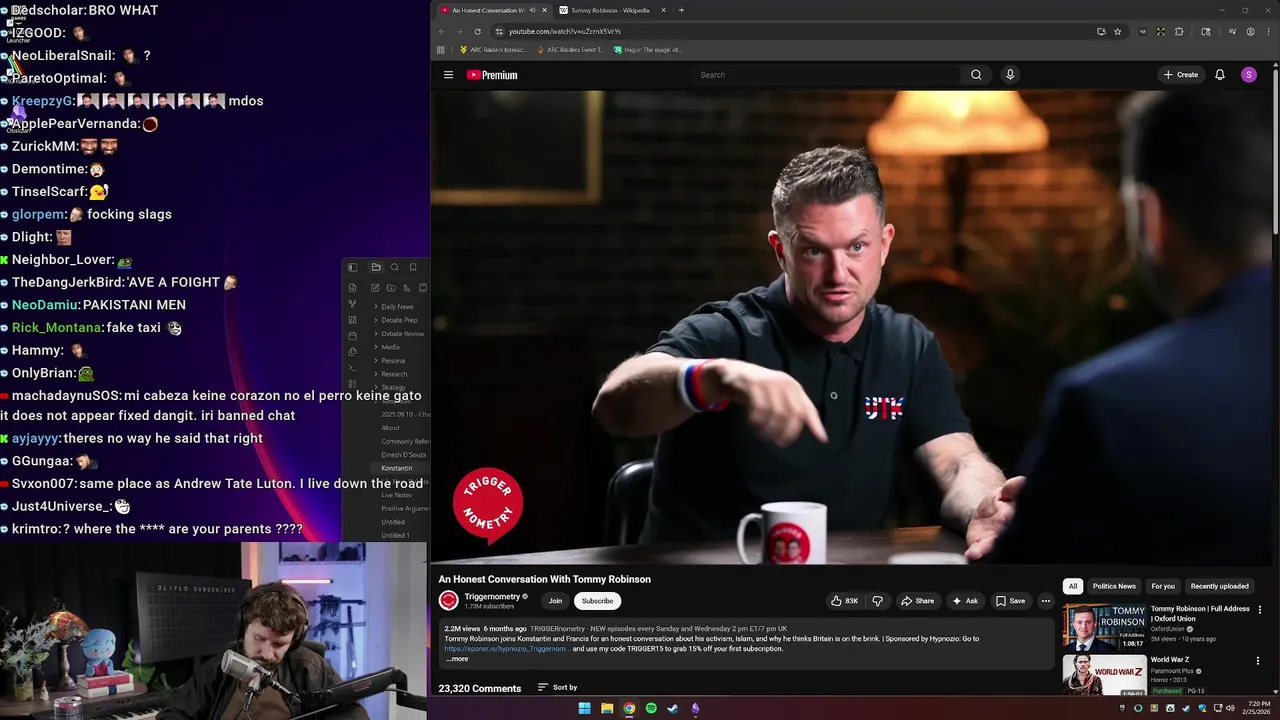Image resolution: width=1280 pixels, height=720 pixels.
Task: Open the comments Sort by dropdown
Action: click(x=557, y=687)
